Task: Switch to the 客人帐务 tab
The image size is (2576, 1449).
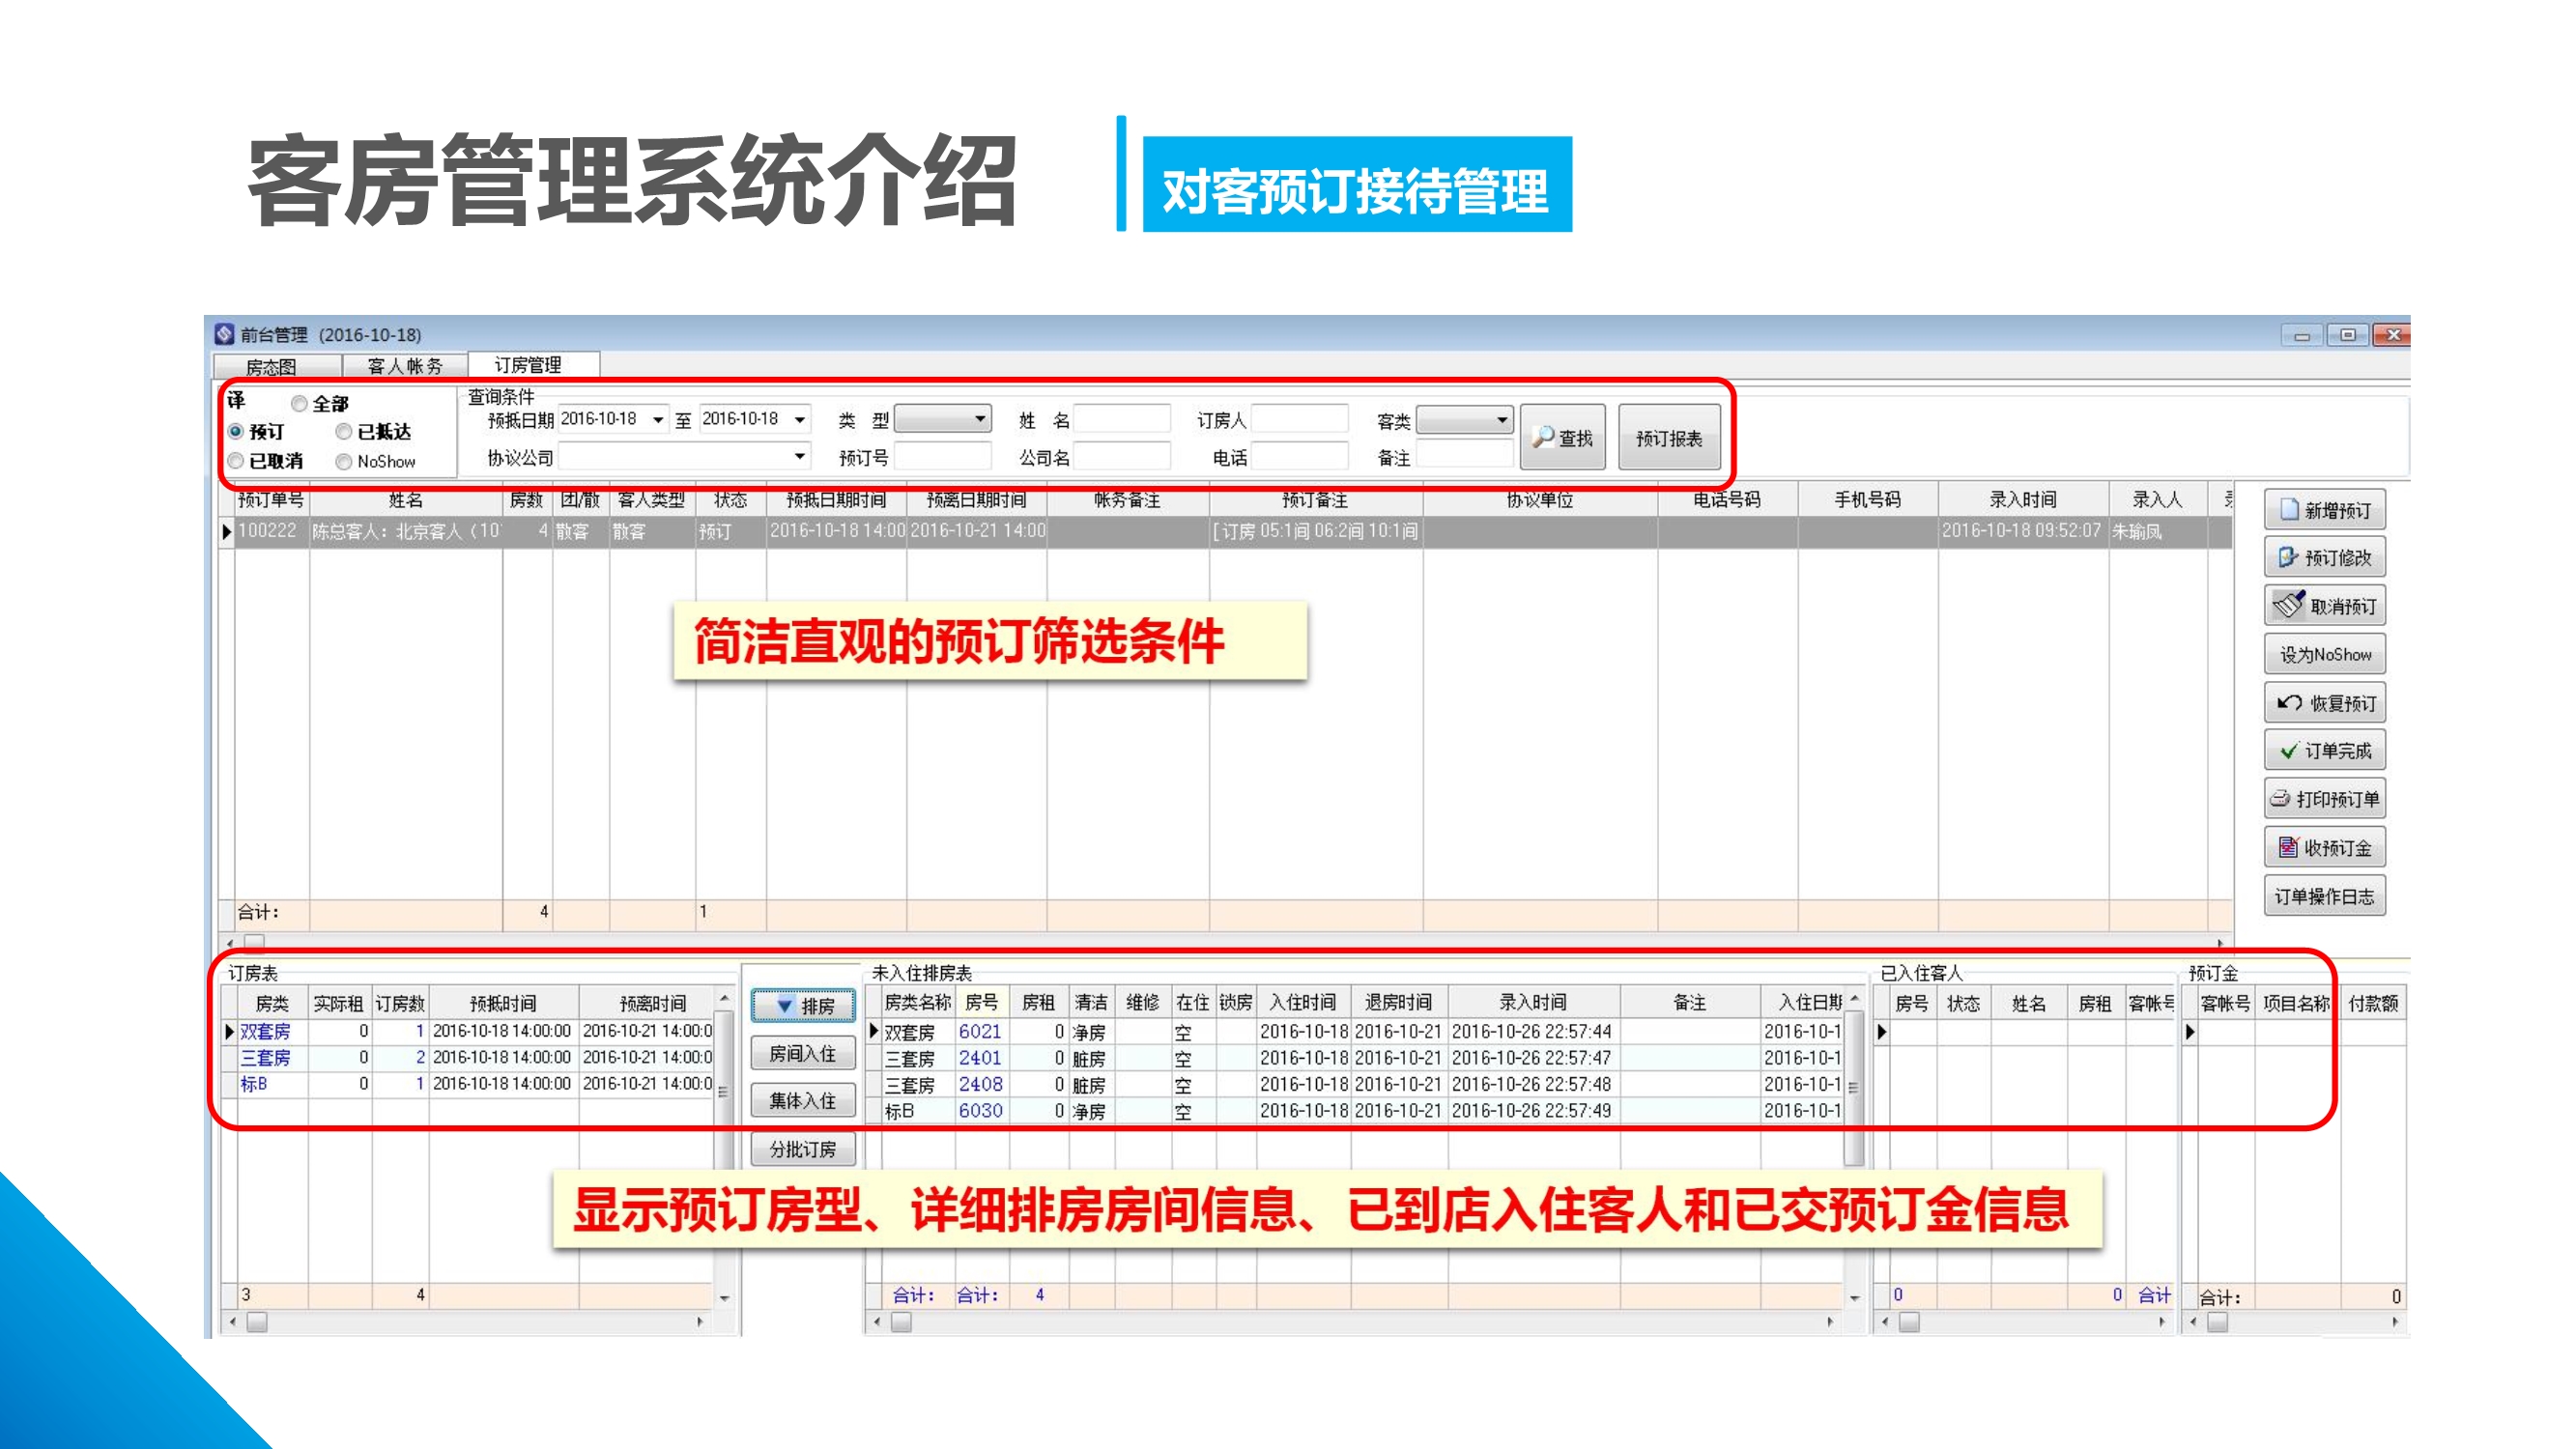Action: pos(404,366)
